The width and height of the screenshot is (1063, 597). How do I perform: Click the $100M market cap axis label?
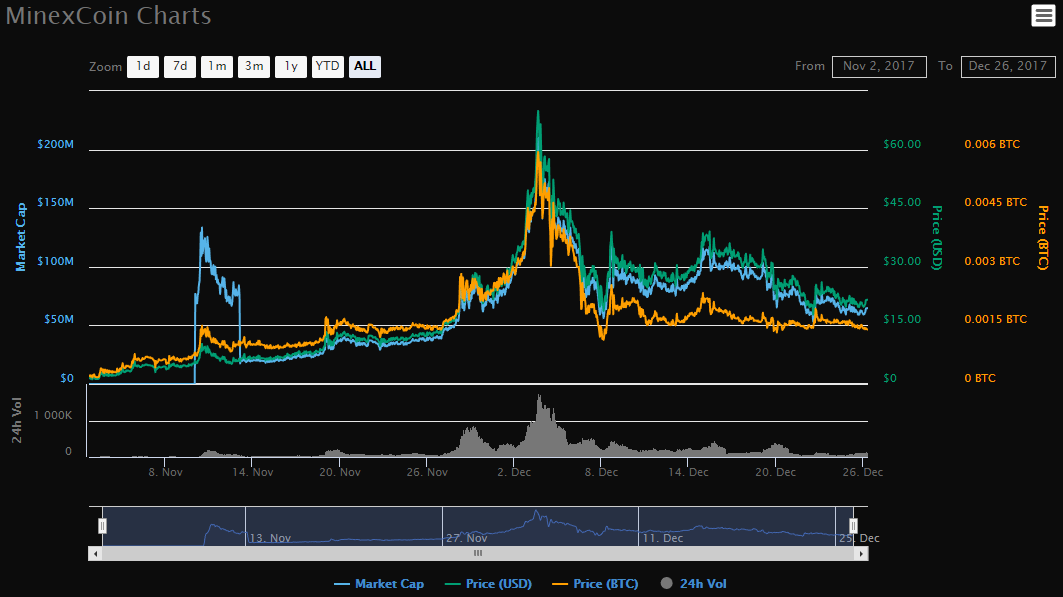click(x=56, y=262)
